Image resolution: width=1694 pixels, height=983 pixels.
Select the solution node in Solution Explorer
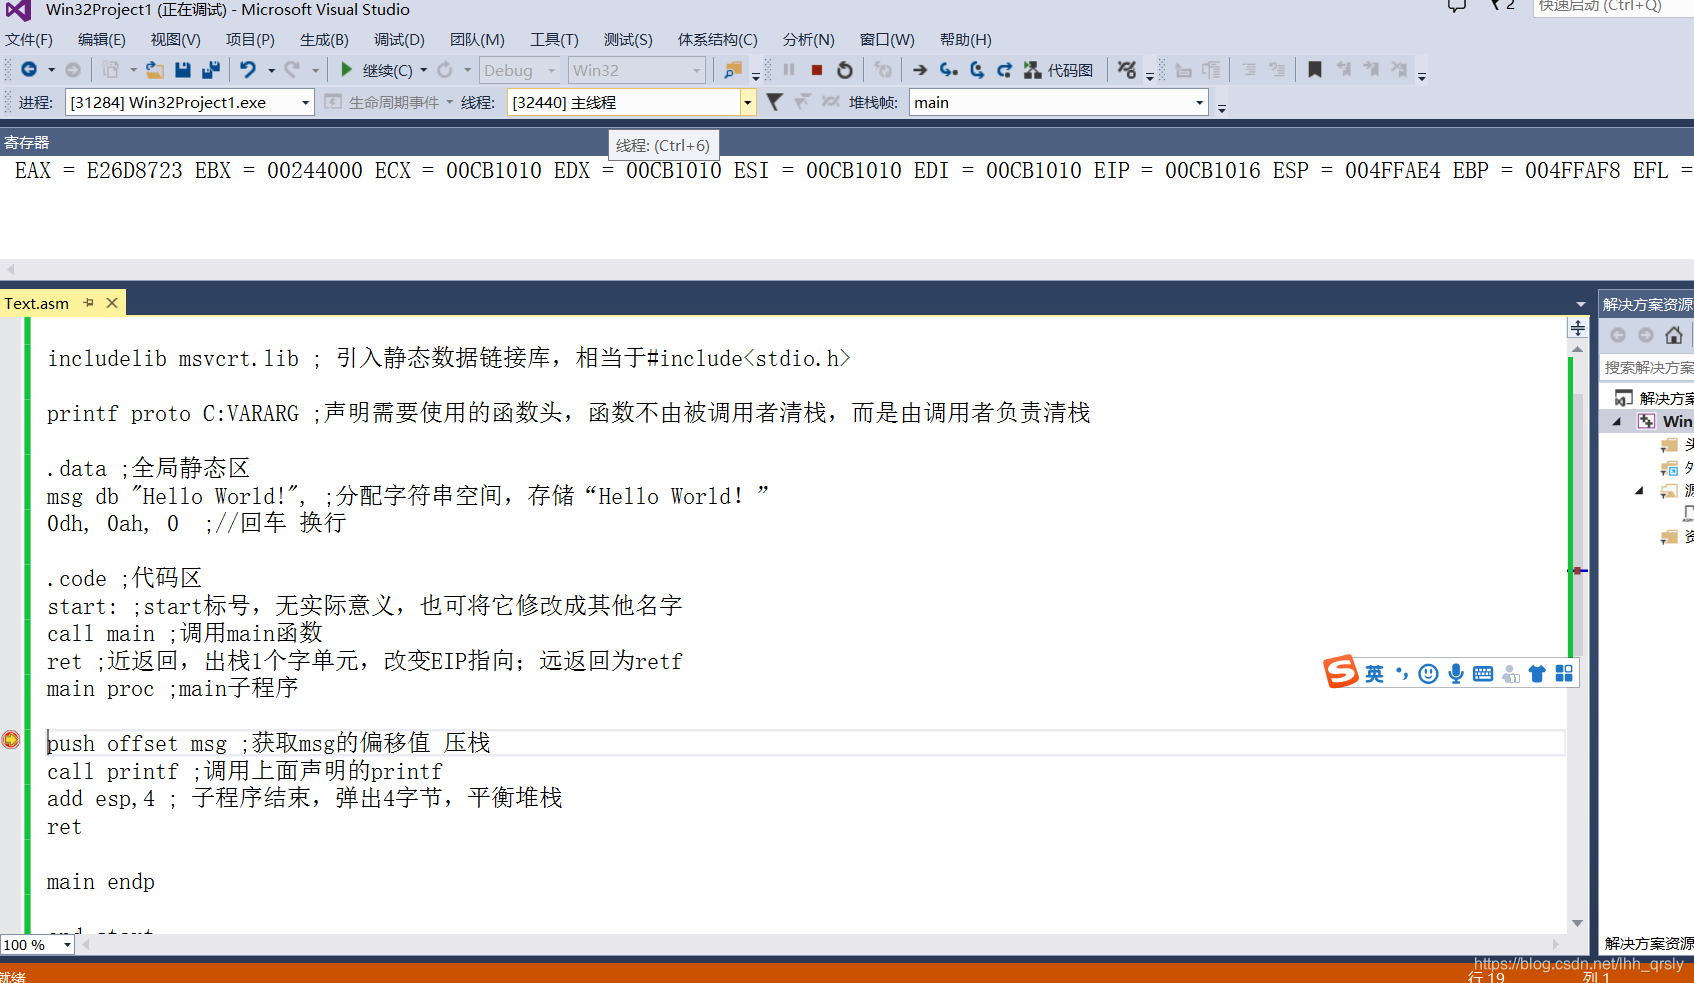click(x=1653, y=398)
